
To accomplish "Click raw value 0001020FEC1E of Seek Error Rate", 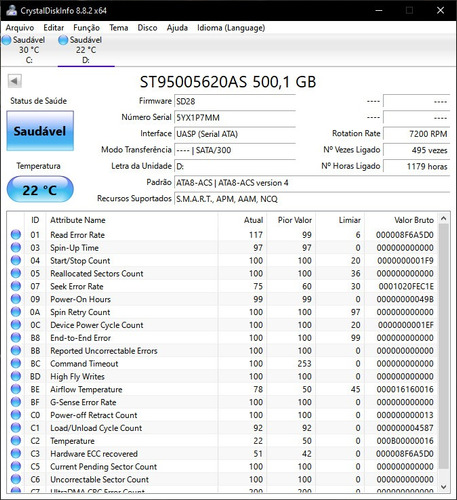I will click(406, 286).
